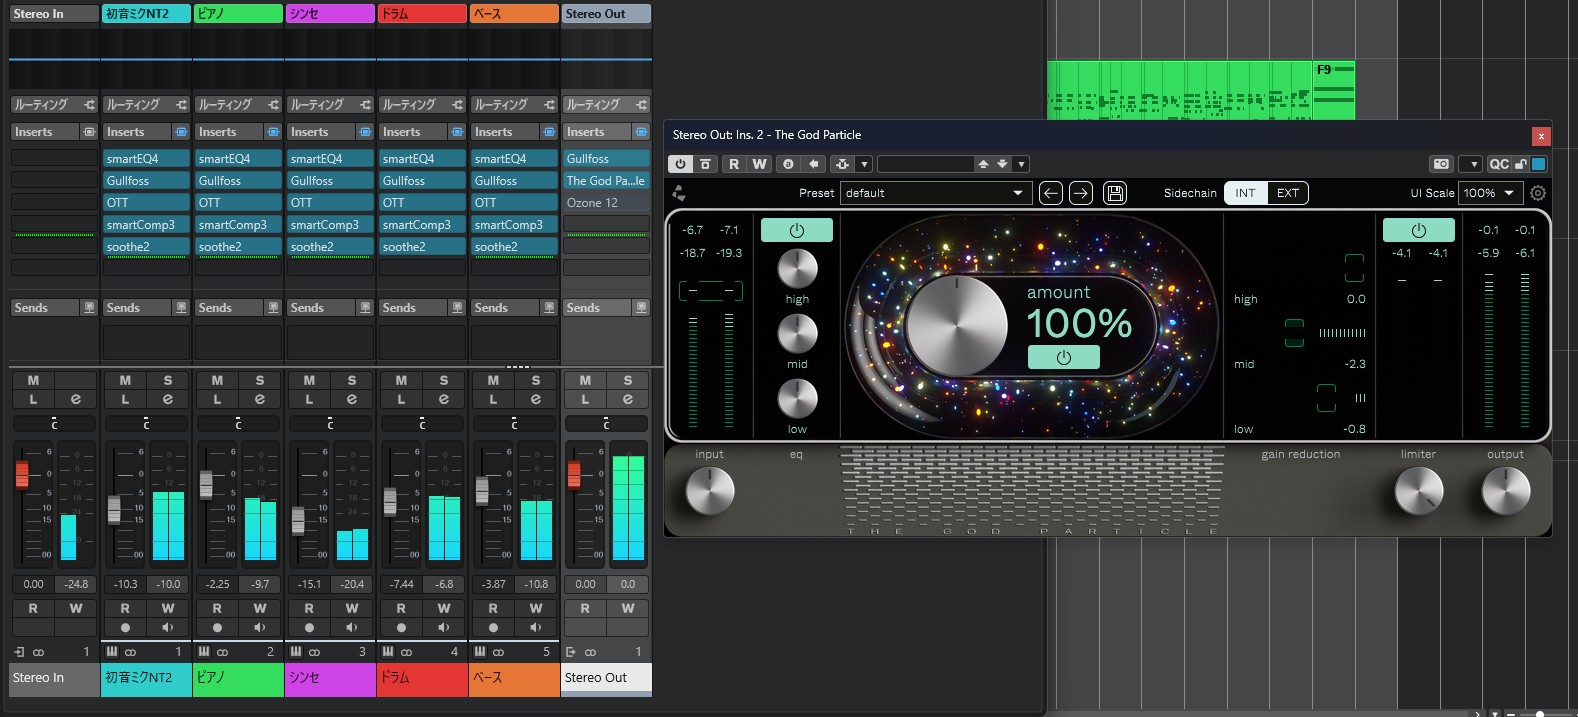Click the plugin snapshot camera icon
Viewport: 1578px width, 717px height.
click(1441, 164)
